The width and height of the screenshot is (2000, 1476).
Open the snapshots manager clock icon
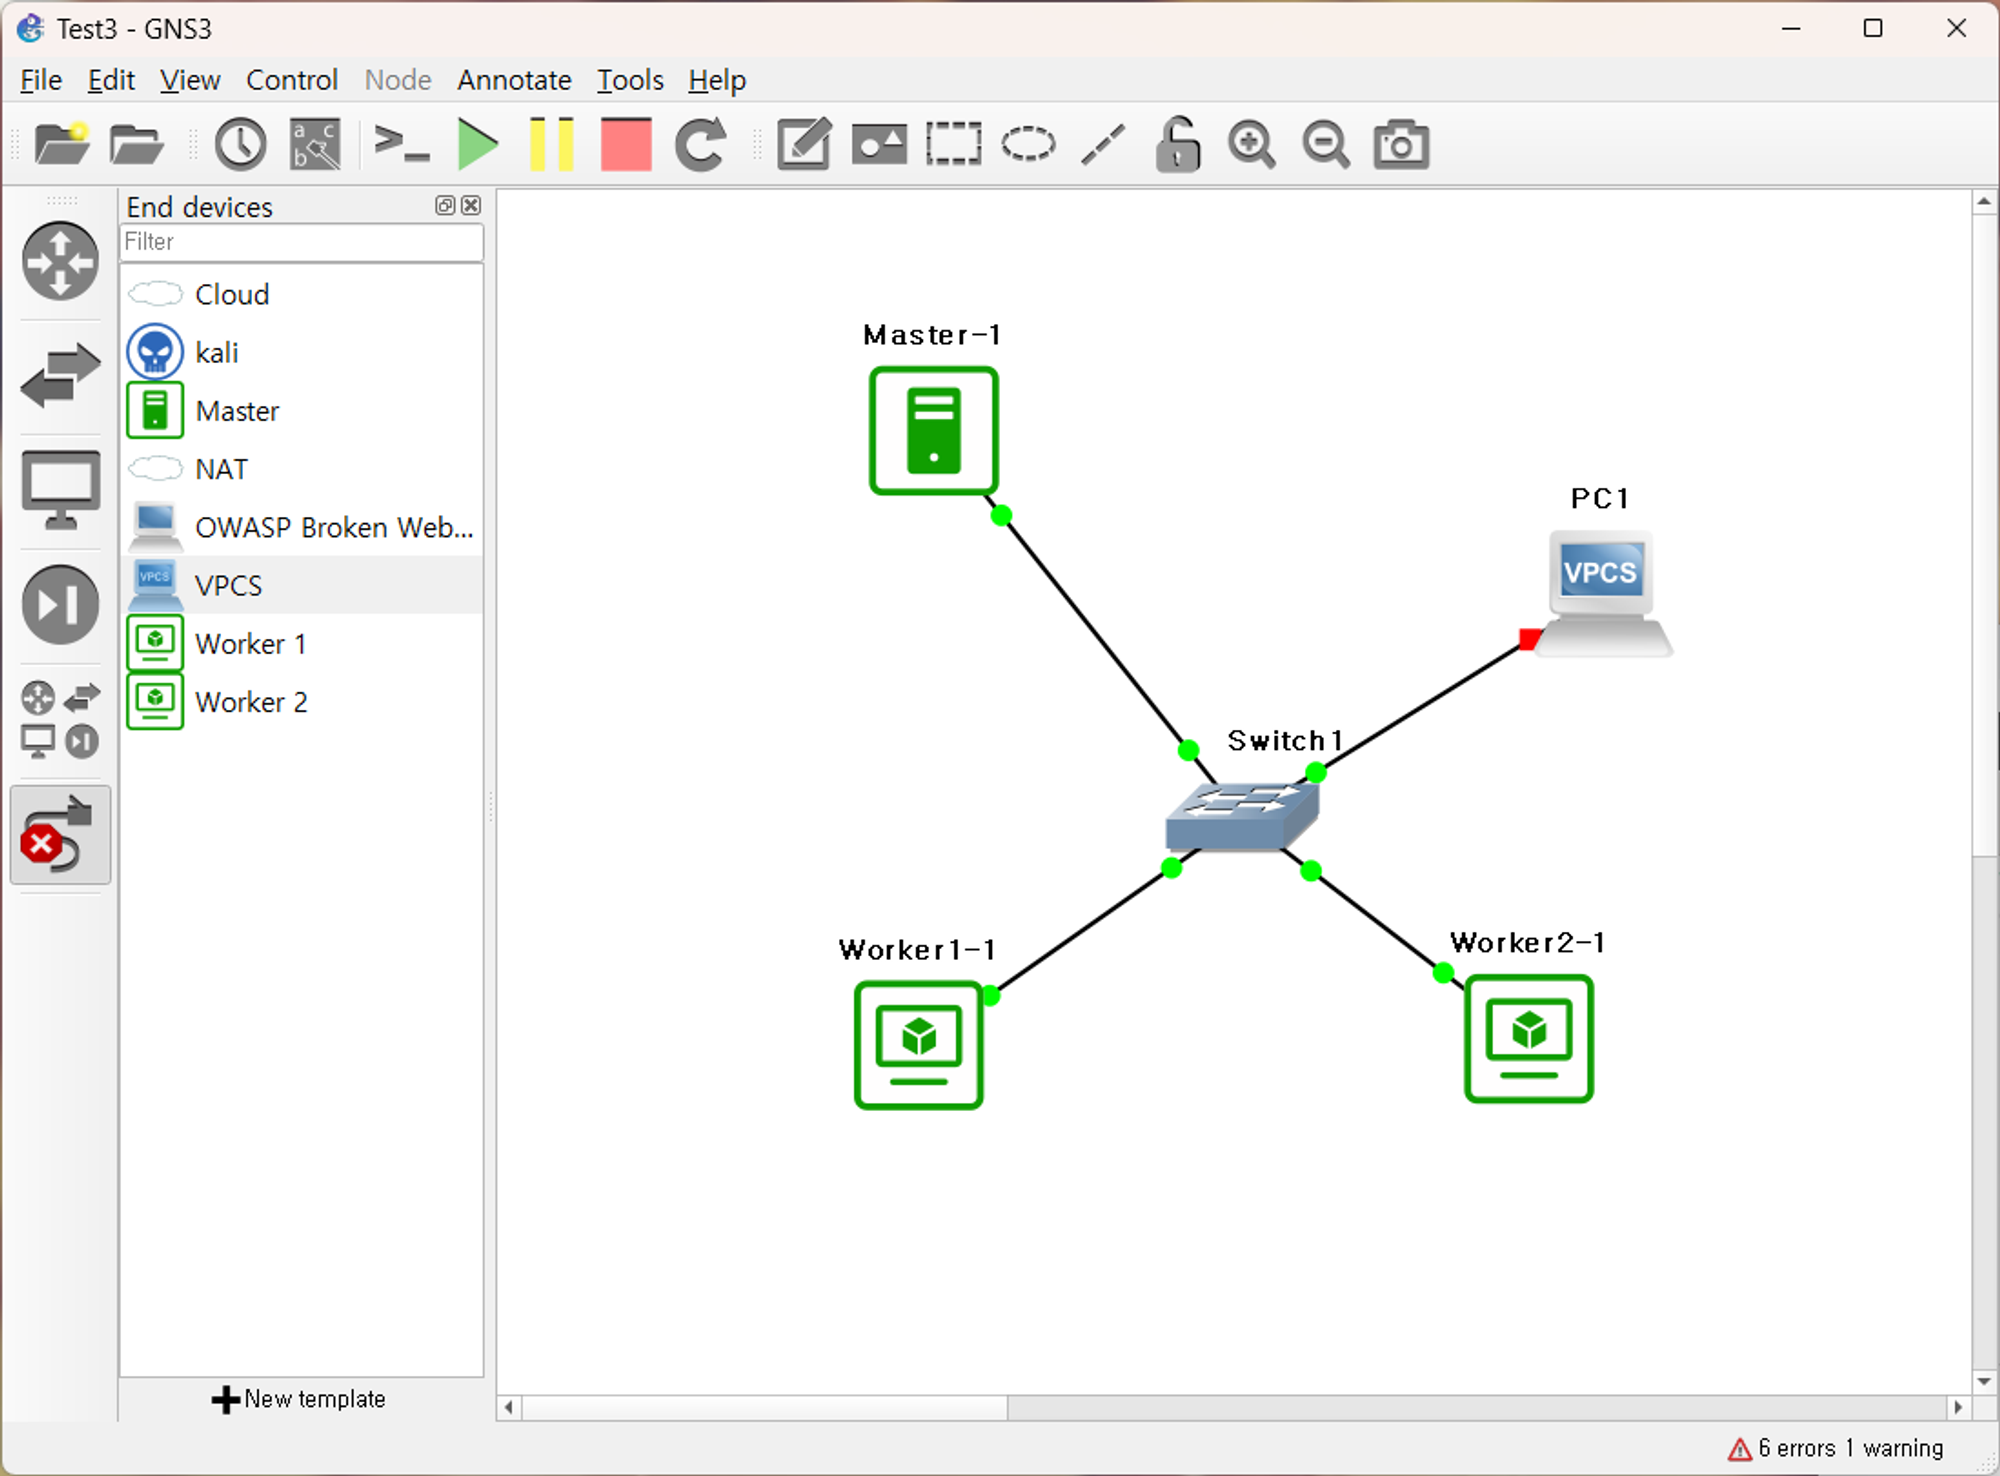[x=241, y=144]
